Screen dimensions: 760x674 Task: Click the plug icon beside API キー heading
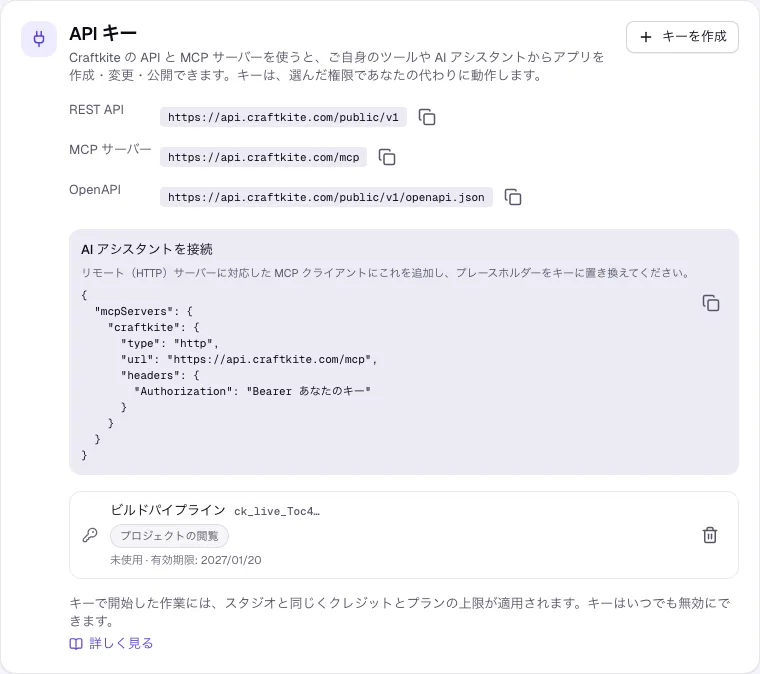[x=39, y=39]
